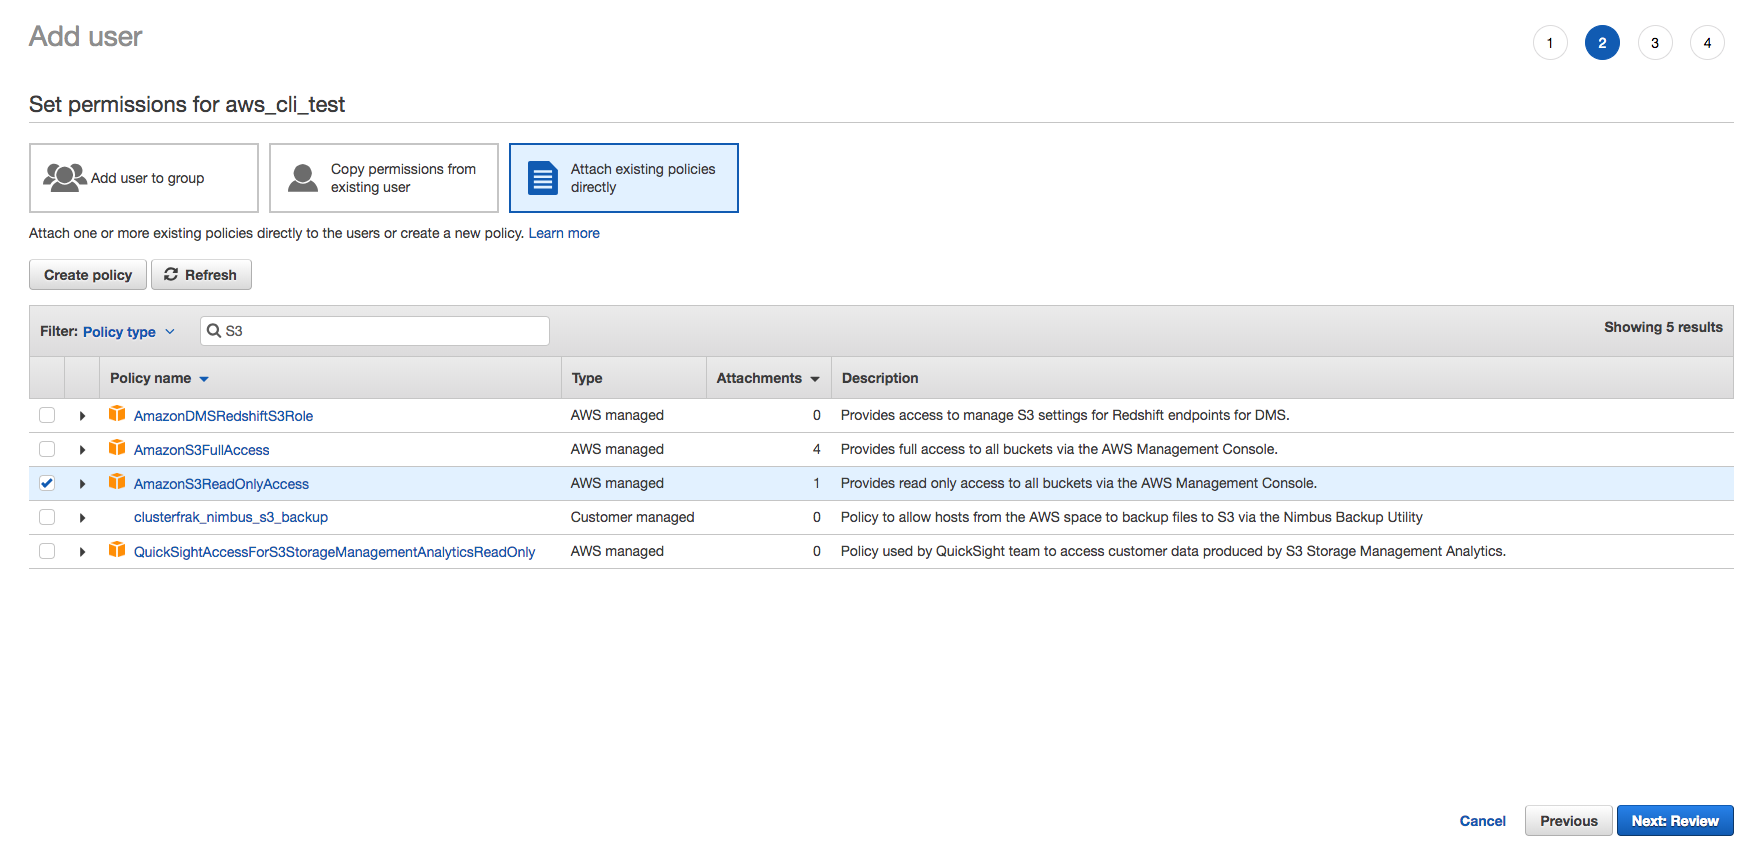Click the Create policy button
This screenshot has height=847, width=1749.
click(x=88, y=275)
